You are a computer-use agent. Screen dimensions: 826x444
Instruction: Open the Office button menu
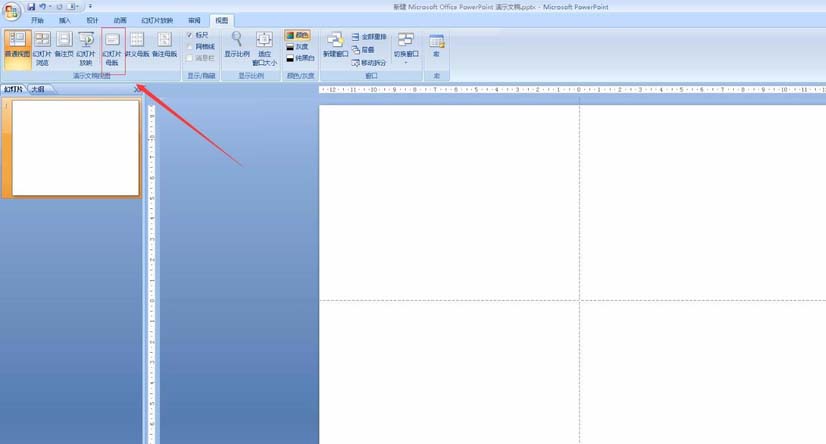(11, 11)
